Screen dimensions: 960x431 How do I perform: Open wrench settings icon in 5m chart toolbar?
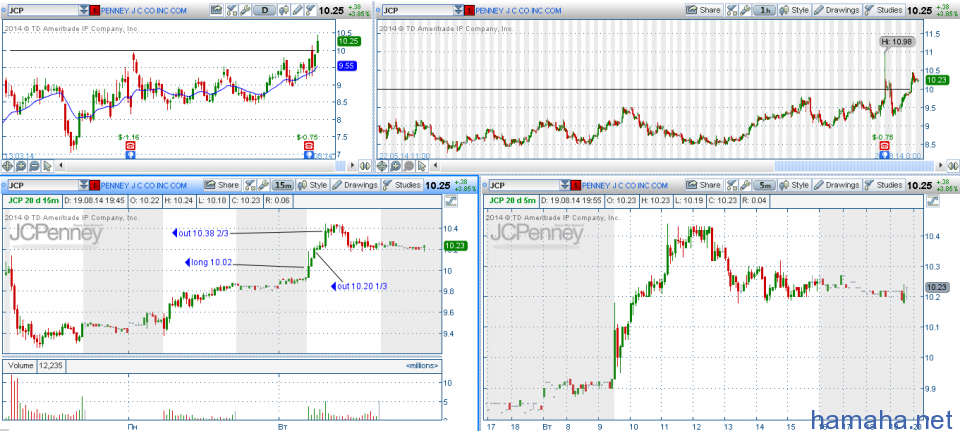[745, 185]
